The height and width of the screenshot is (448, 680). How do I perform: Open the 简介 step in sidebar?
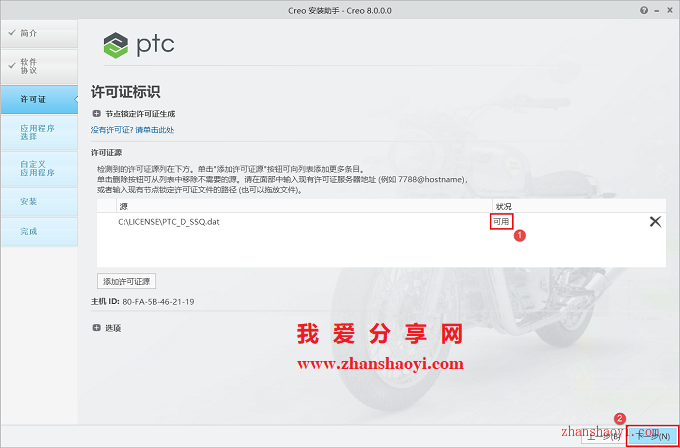39,33
